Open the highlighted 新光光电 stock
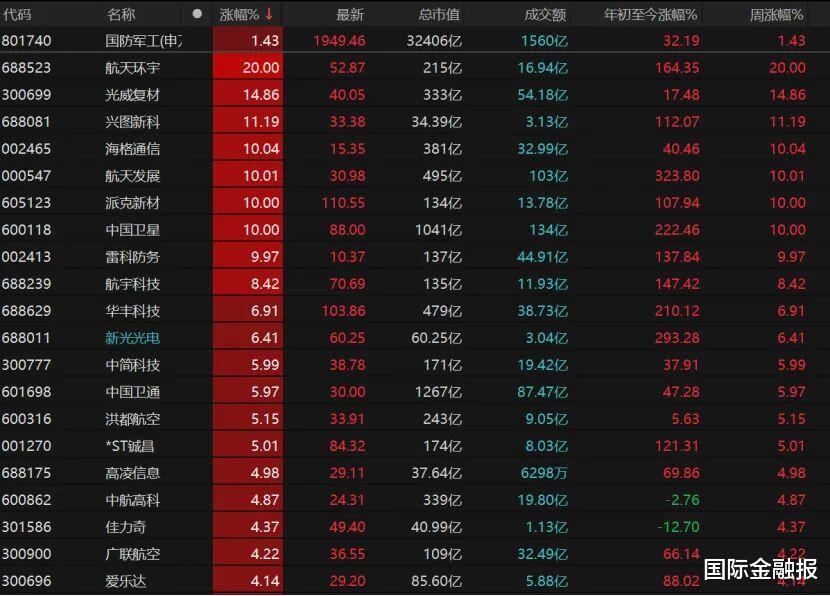 (x=132, y=338)
